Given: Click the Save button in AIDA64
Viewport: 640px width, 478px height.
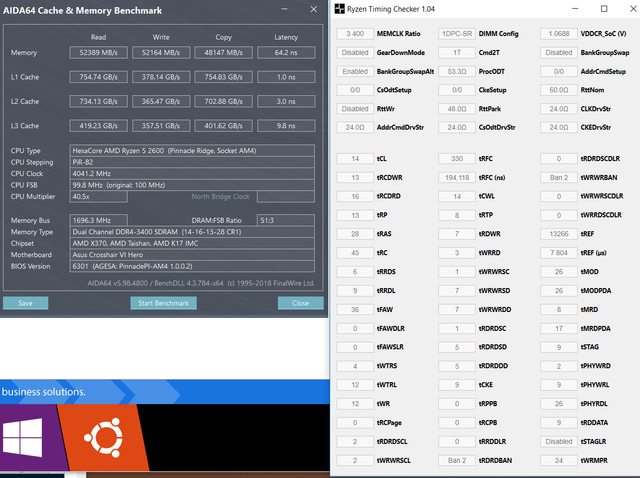Looking at the screenshot, I should (x=25, y=303).
